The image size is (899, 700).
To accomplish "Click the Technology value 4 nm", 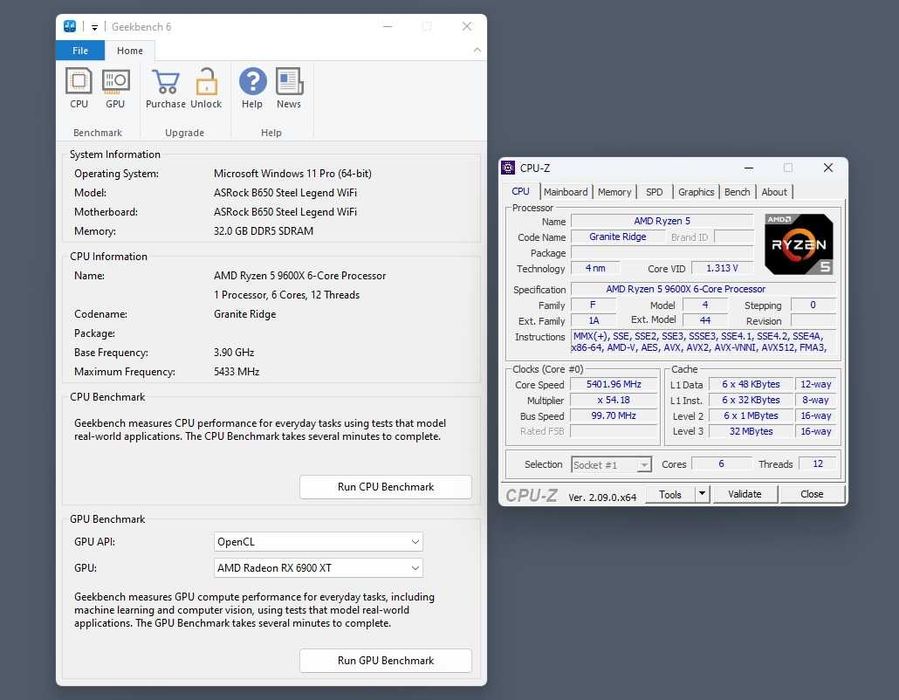I will point(595,268).
